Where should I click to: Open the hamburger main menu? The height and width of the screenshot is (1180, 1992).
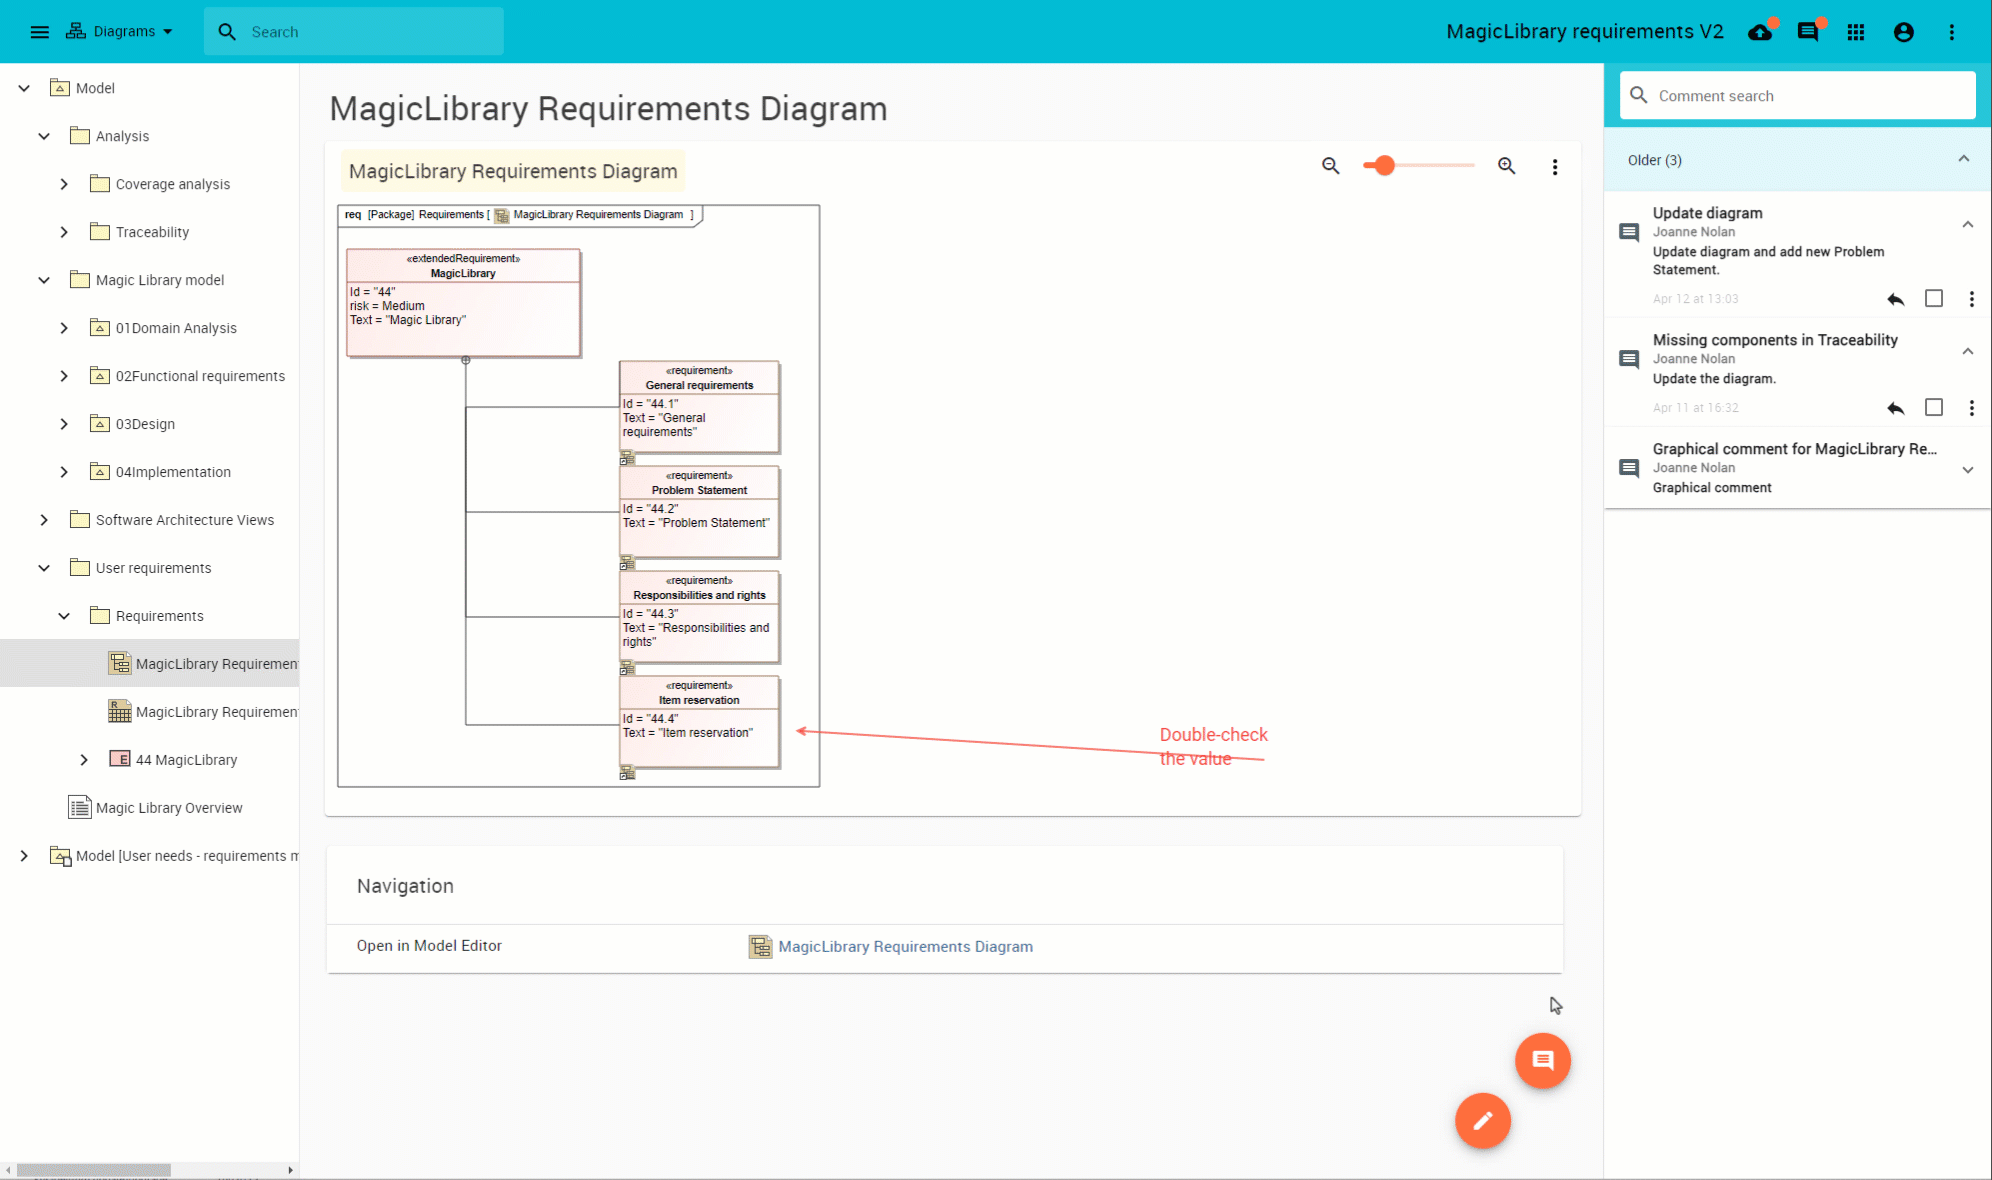40,32
